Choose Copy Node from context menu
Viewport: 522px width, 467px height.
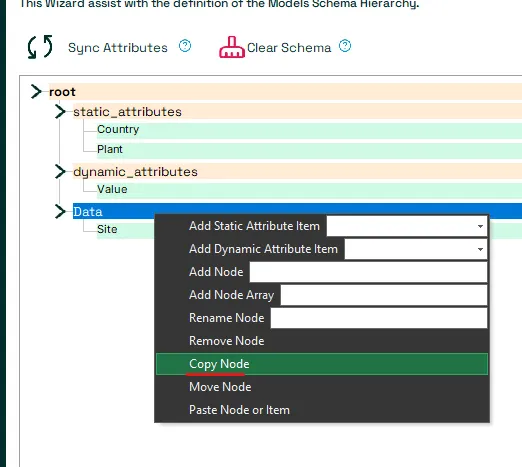click(x=322, y=364)
